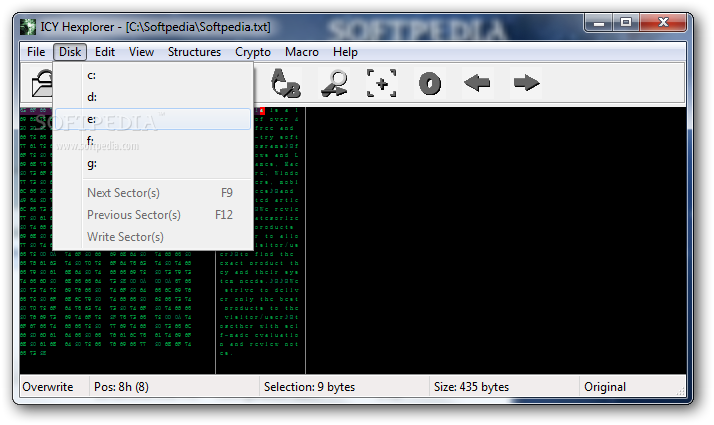Open the Help menu
714x425 pixels.
click(x=345, y=52)
